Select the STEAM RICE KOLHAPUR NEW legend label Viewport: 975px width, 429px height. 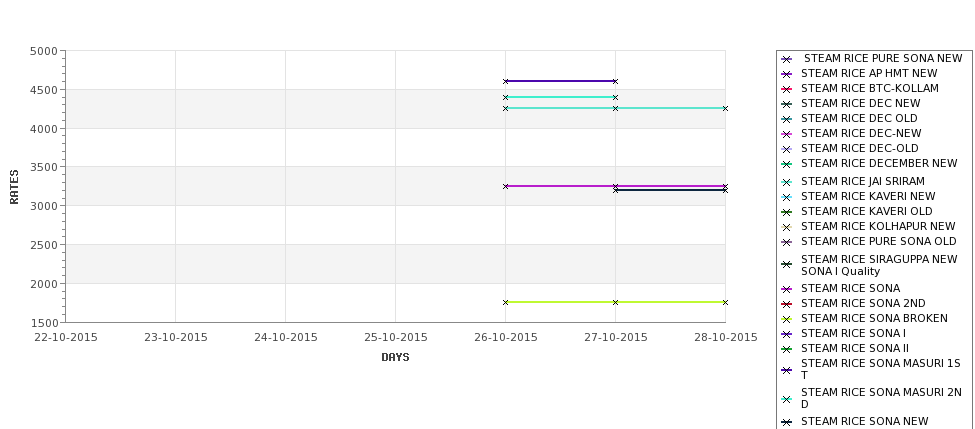[878, 226]
